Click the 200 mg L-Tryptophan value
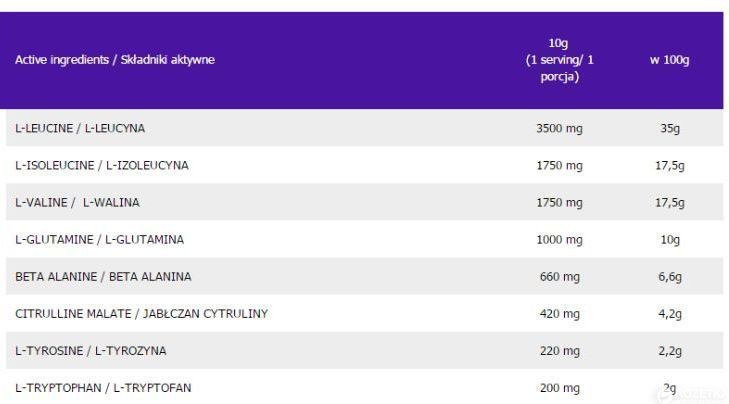The image size is (729, 404). tap(560, 388)
